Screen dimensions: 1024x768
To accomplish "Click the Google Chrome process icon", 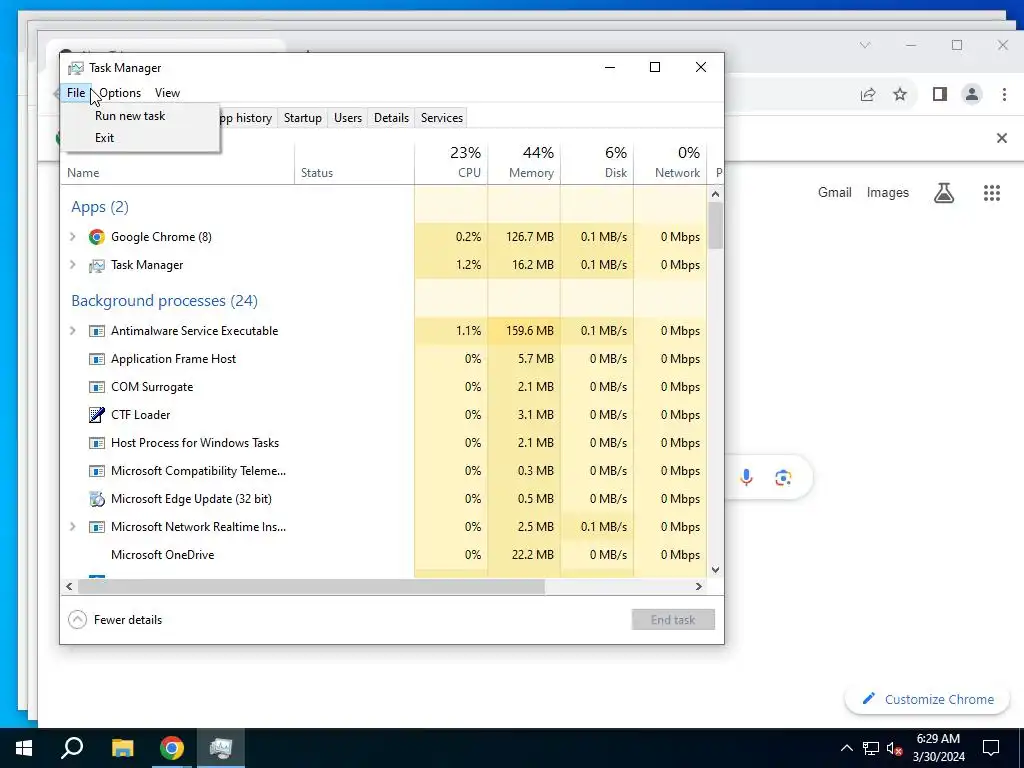I will 97,237.
